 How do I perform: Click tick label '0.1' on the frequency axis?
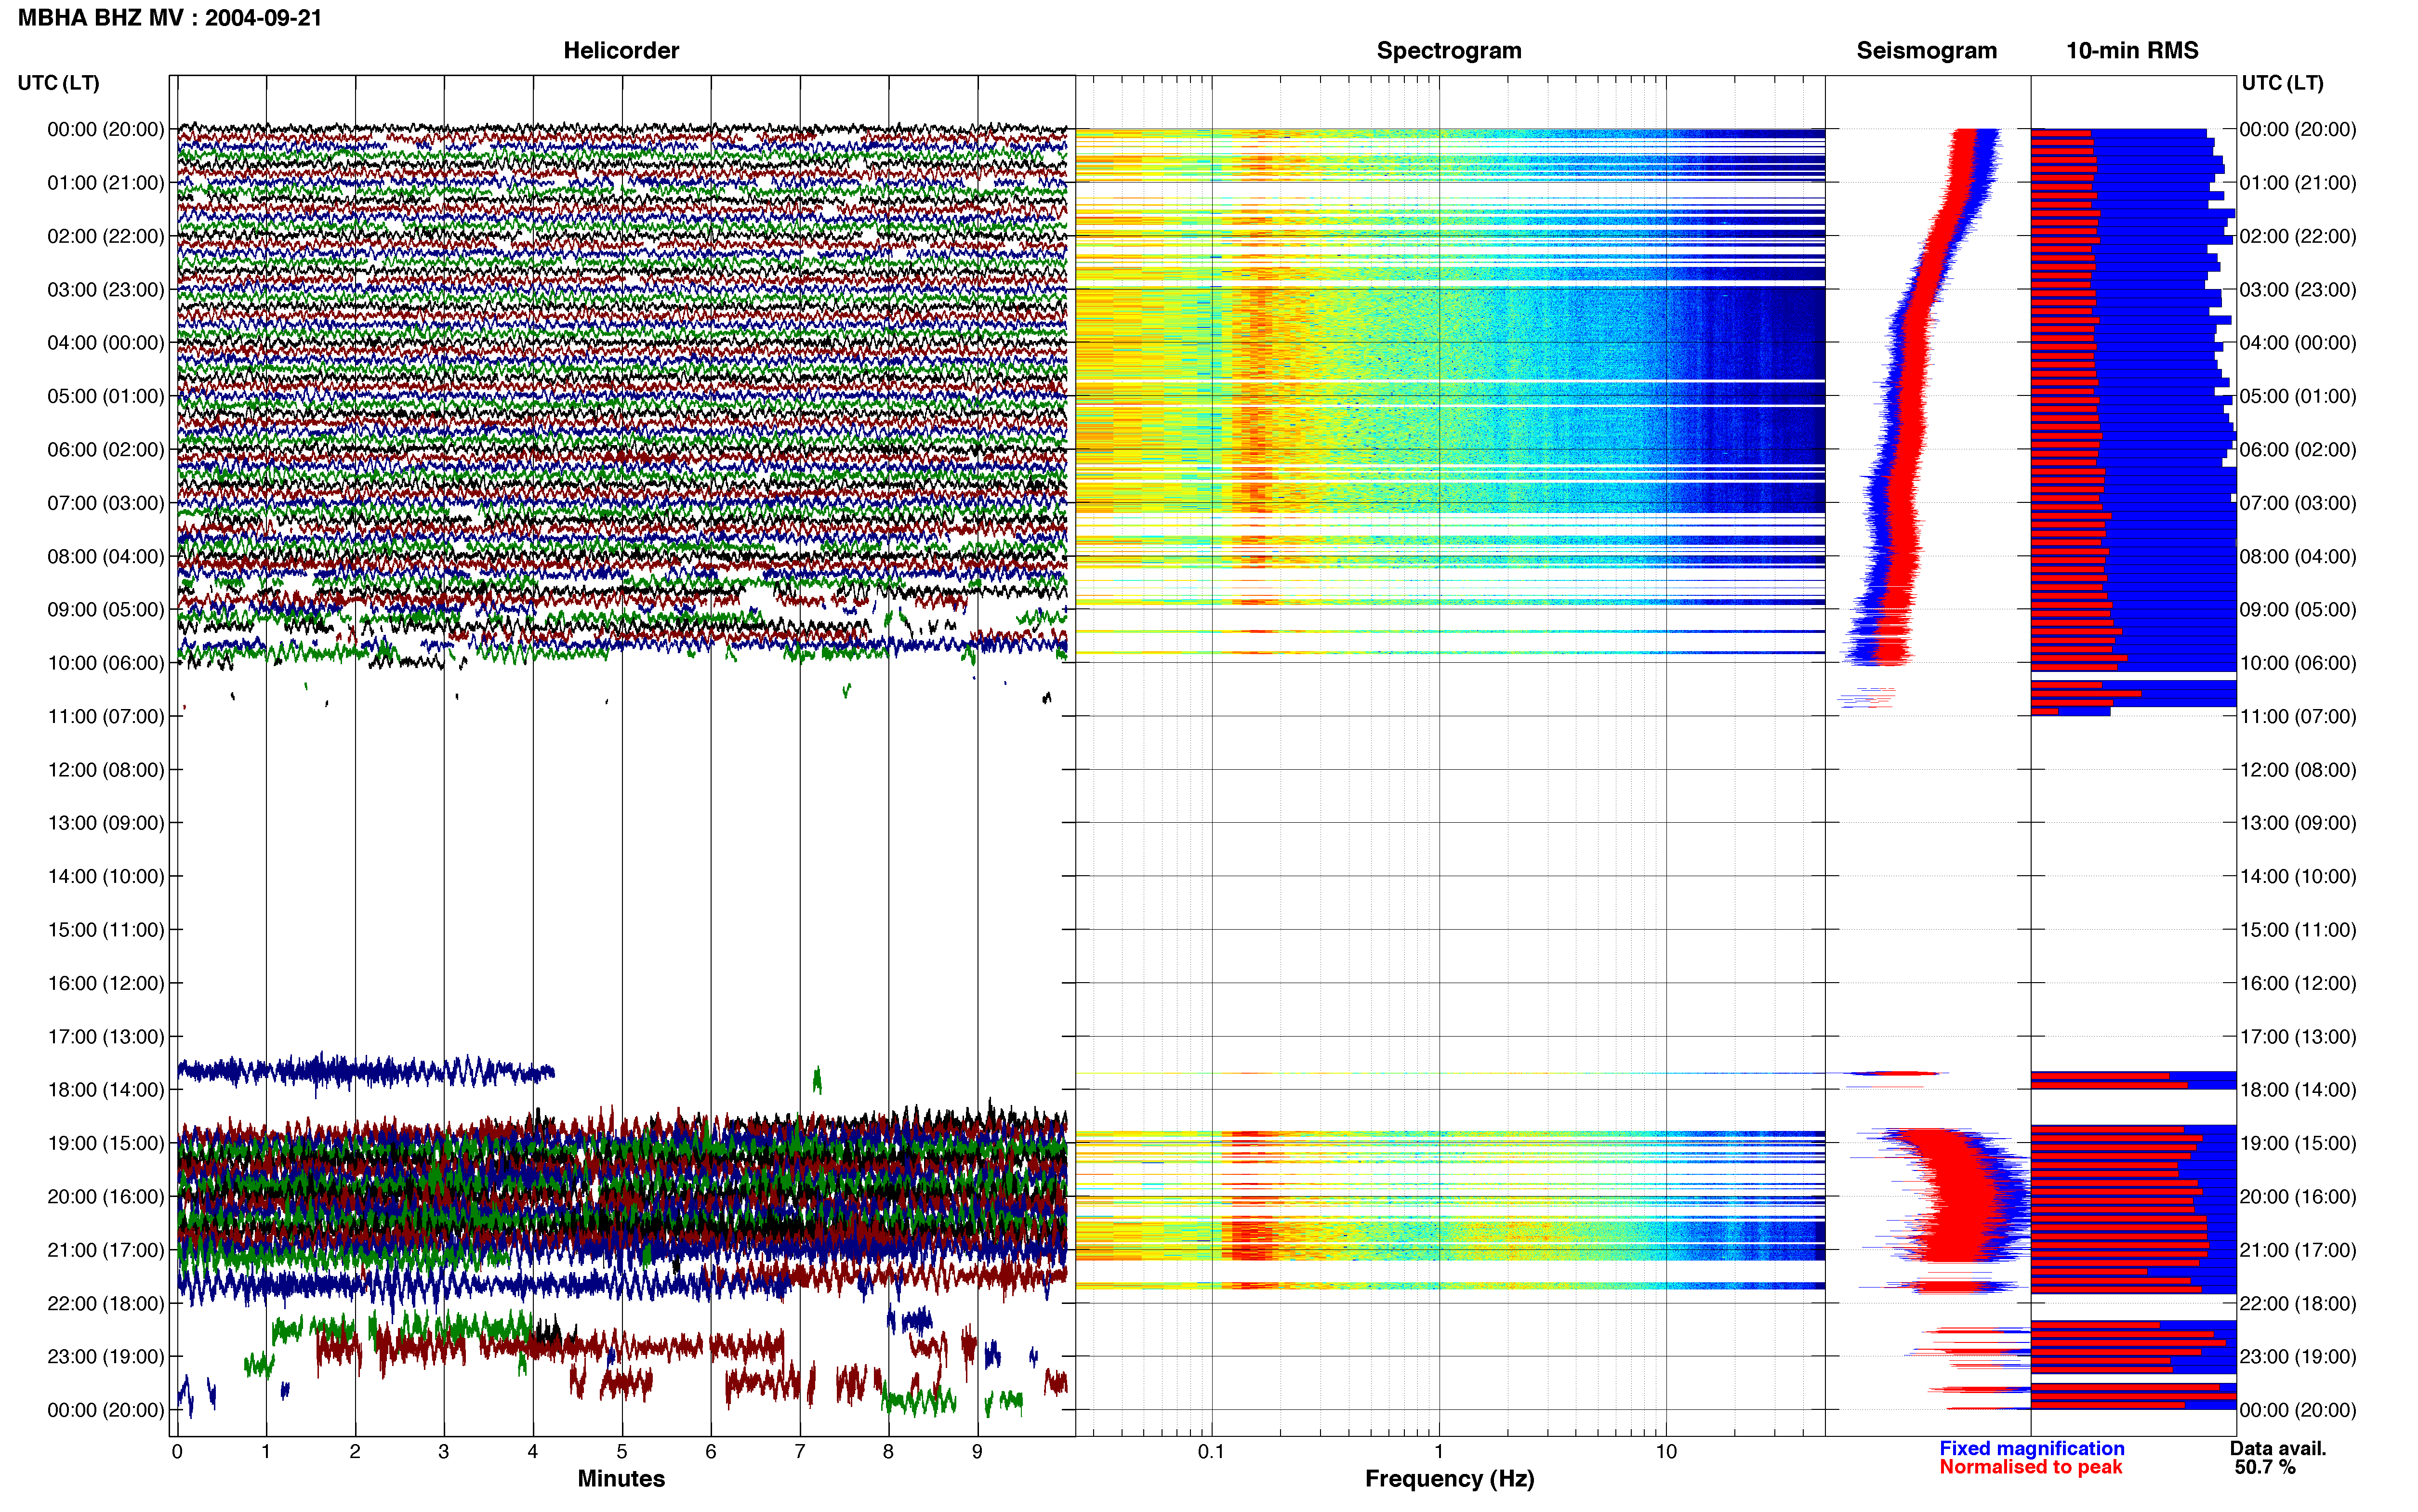(x=1211, y=1452)
